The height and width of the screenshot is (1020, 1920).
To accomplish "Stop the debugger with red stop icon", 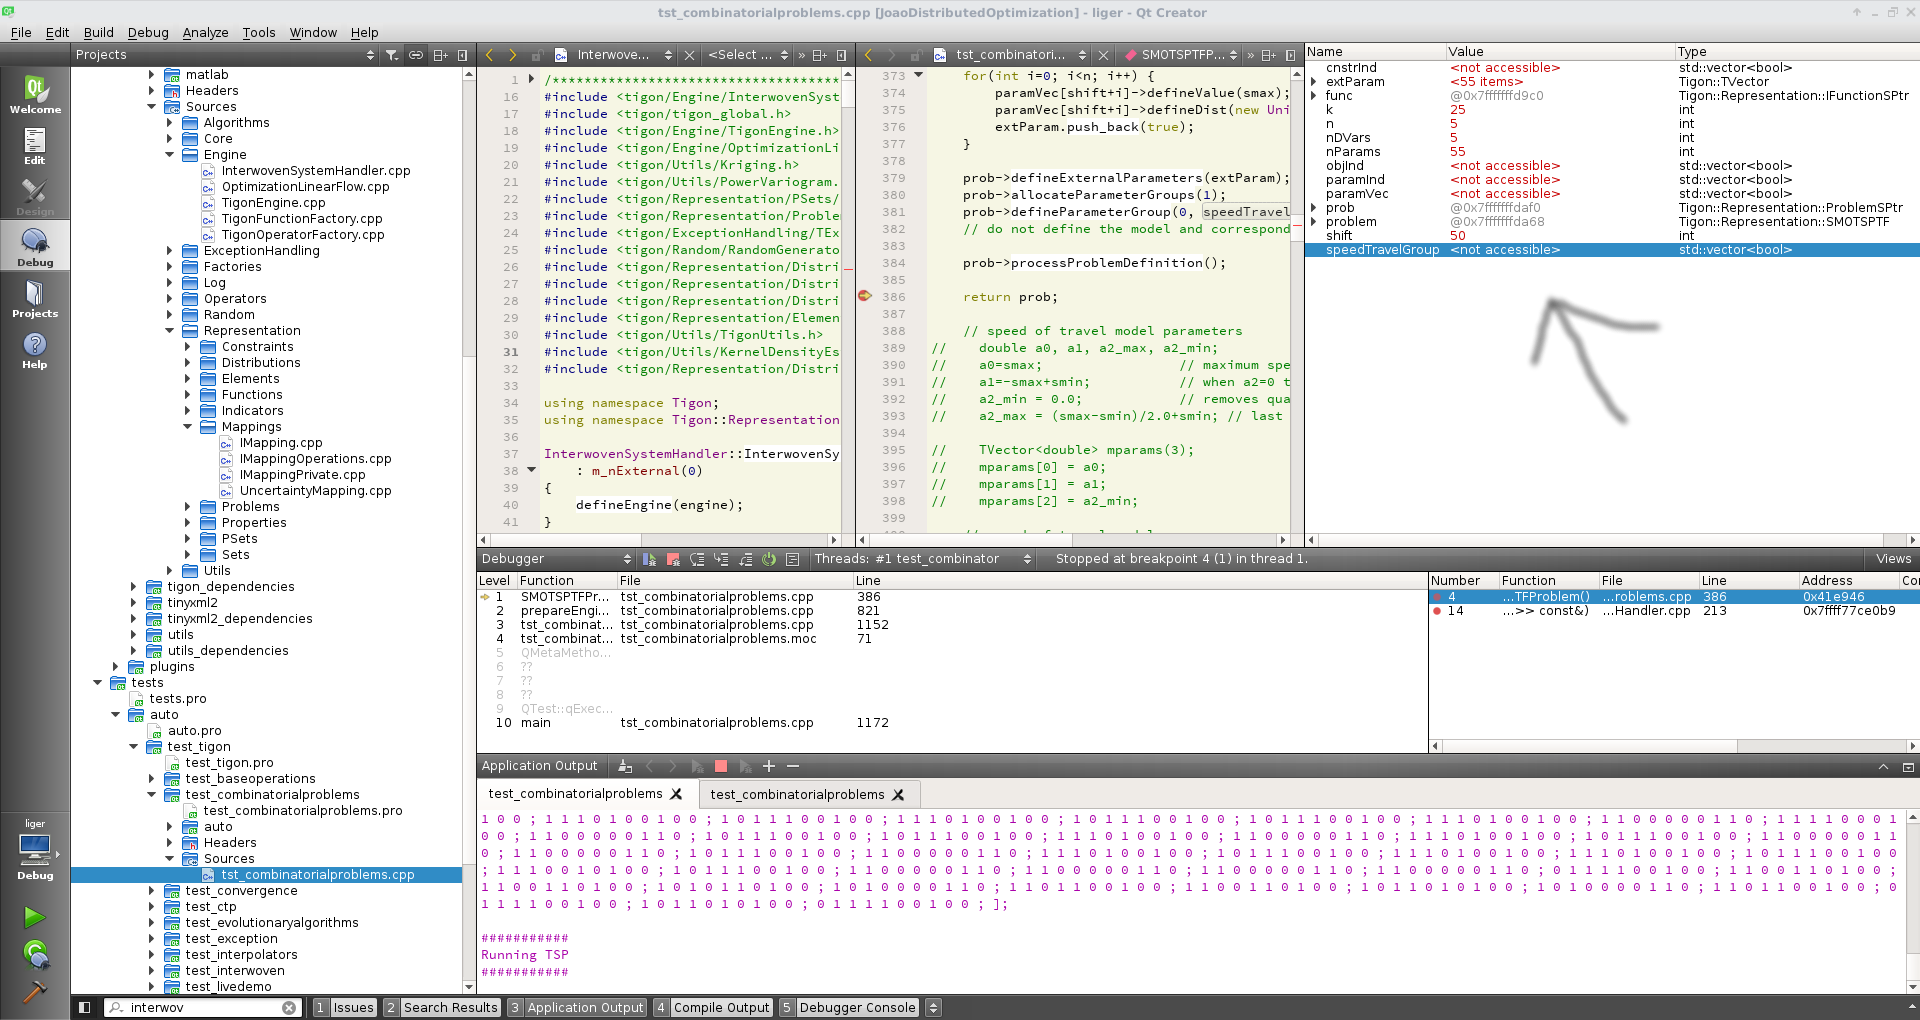I will tap(673, 559).
